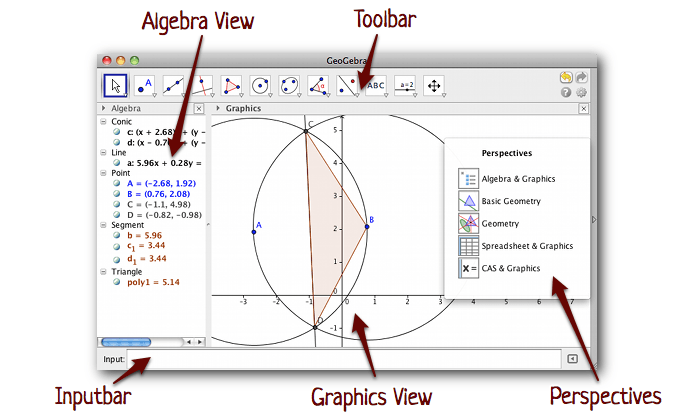The image size is (700, 420).
Task: Choose Basic Geometry perspective label
Action: [511, 201]
